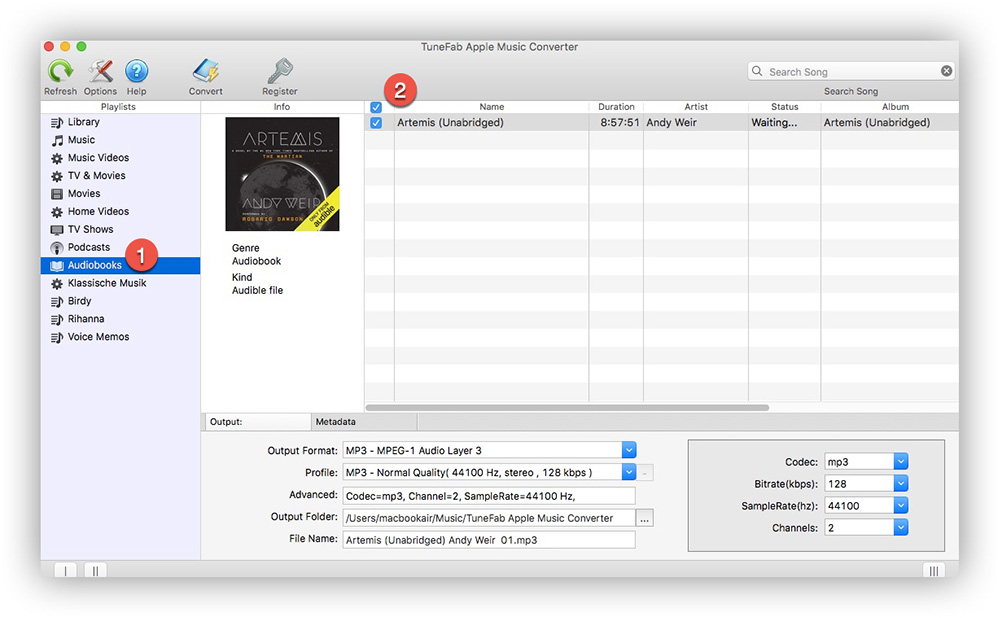Click the File Name input field
Screen dimensions: 1000x618
pyautogui.click(x=489, y=539)
